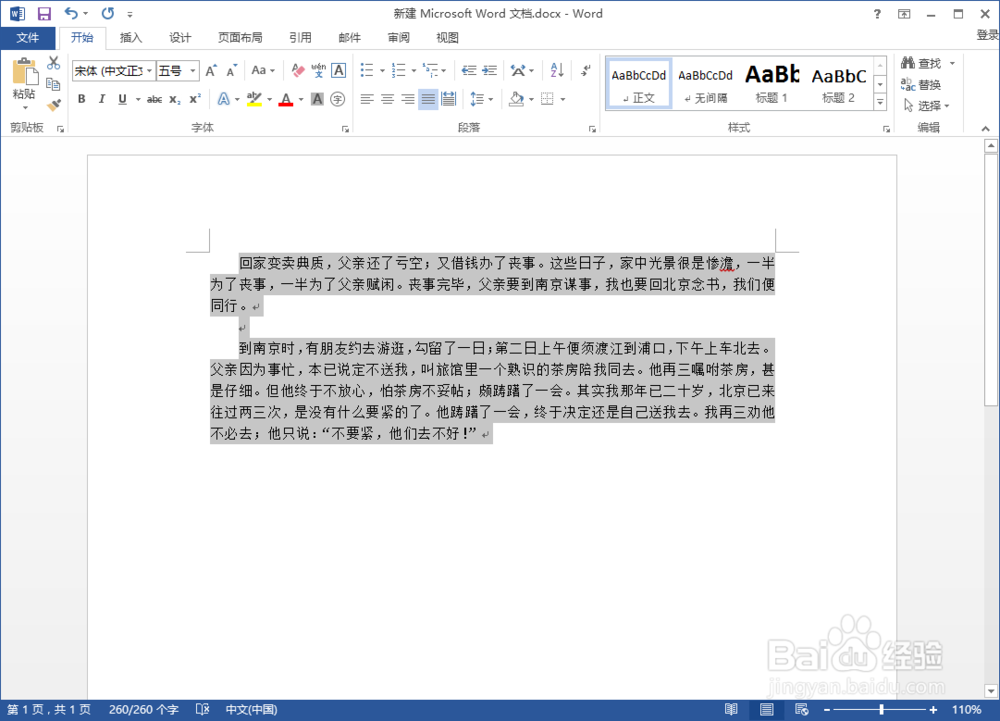
Task: Click the vertical scrollbar down arrow
Action: click(990, 691)
